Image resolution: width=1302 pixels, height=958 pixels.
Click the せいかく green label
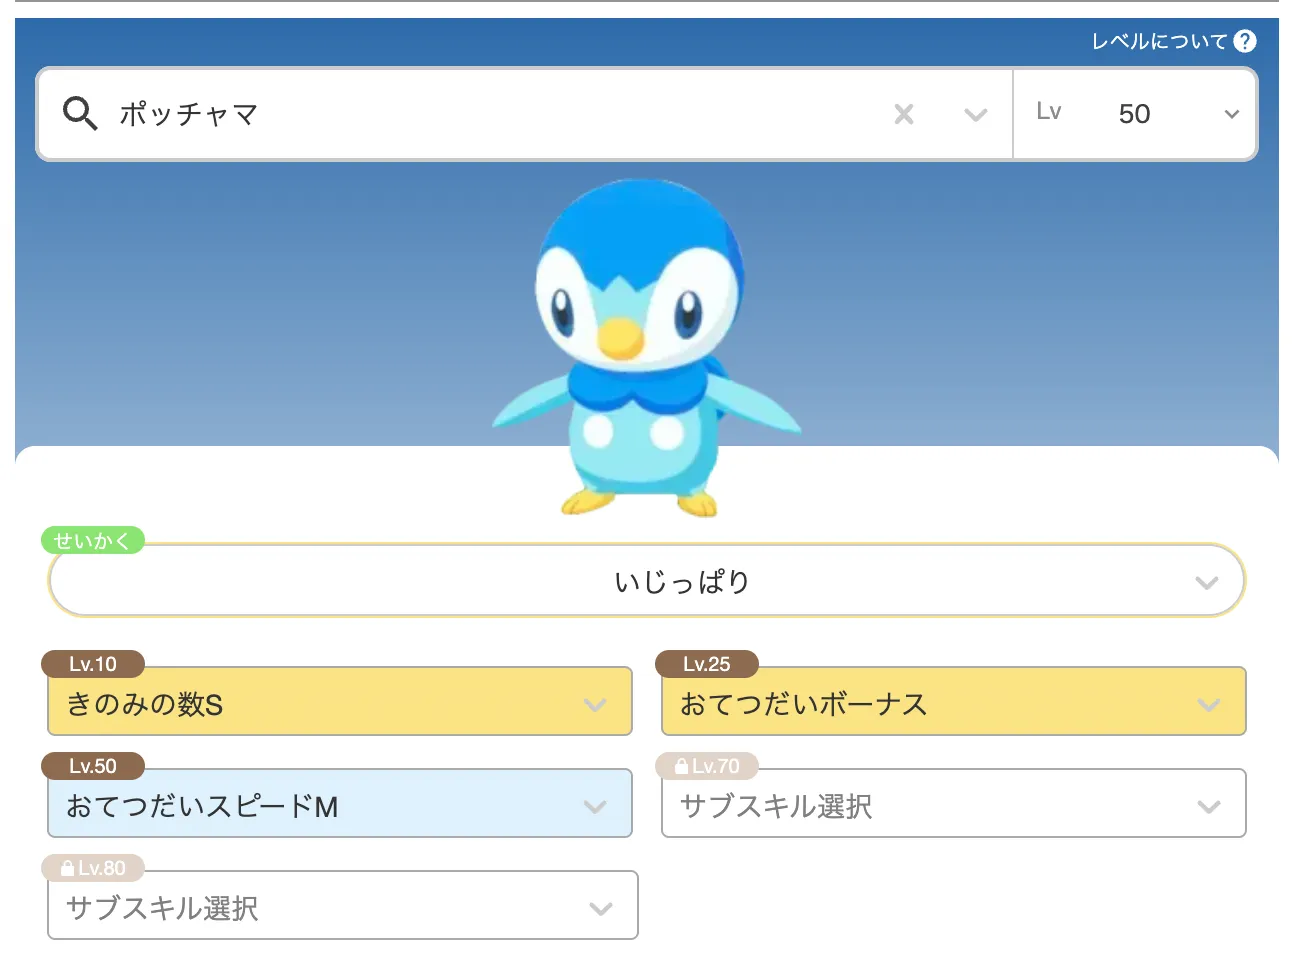click(x=92, y=541)
